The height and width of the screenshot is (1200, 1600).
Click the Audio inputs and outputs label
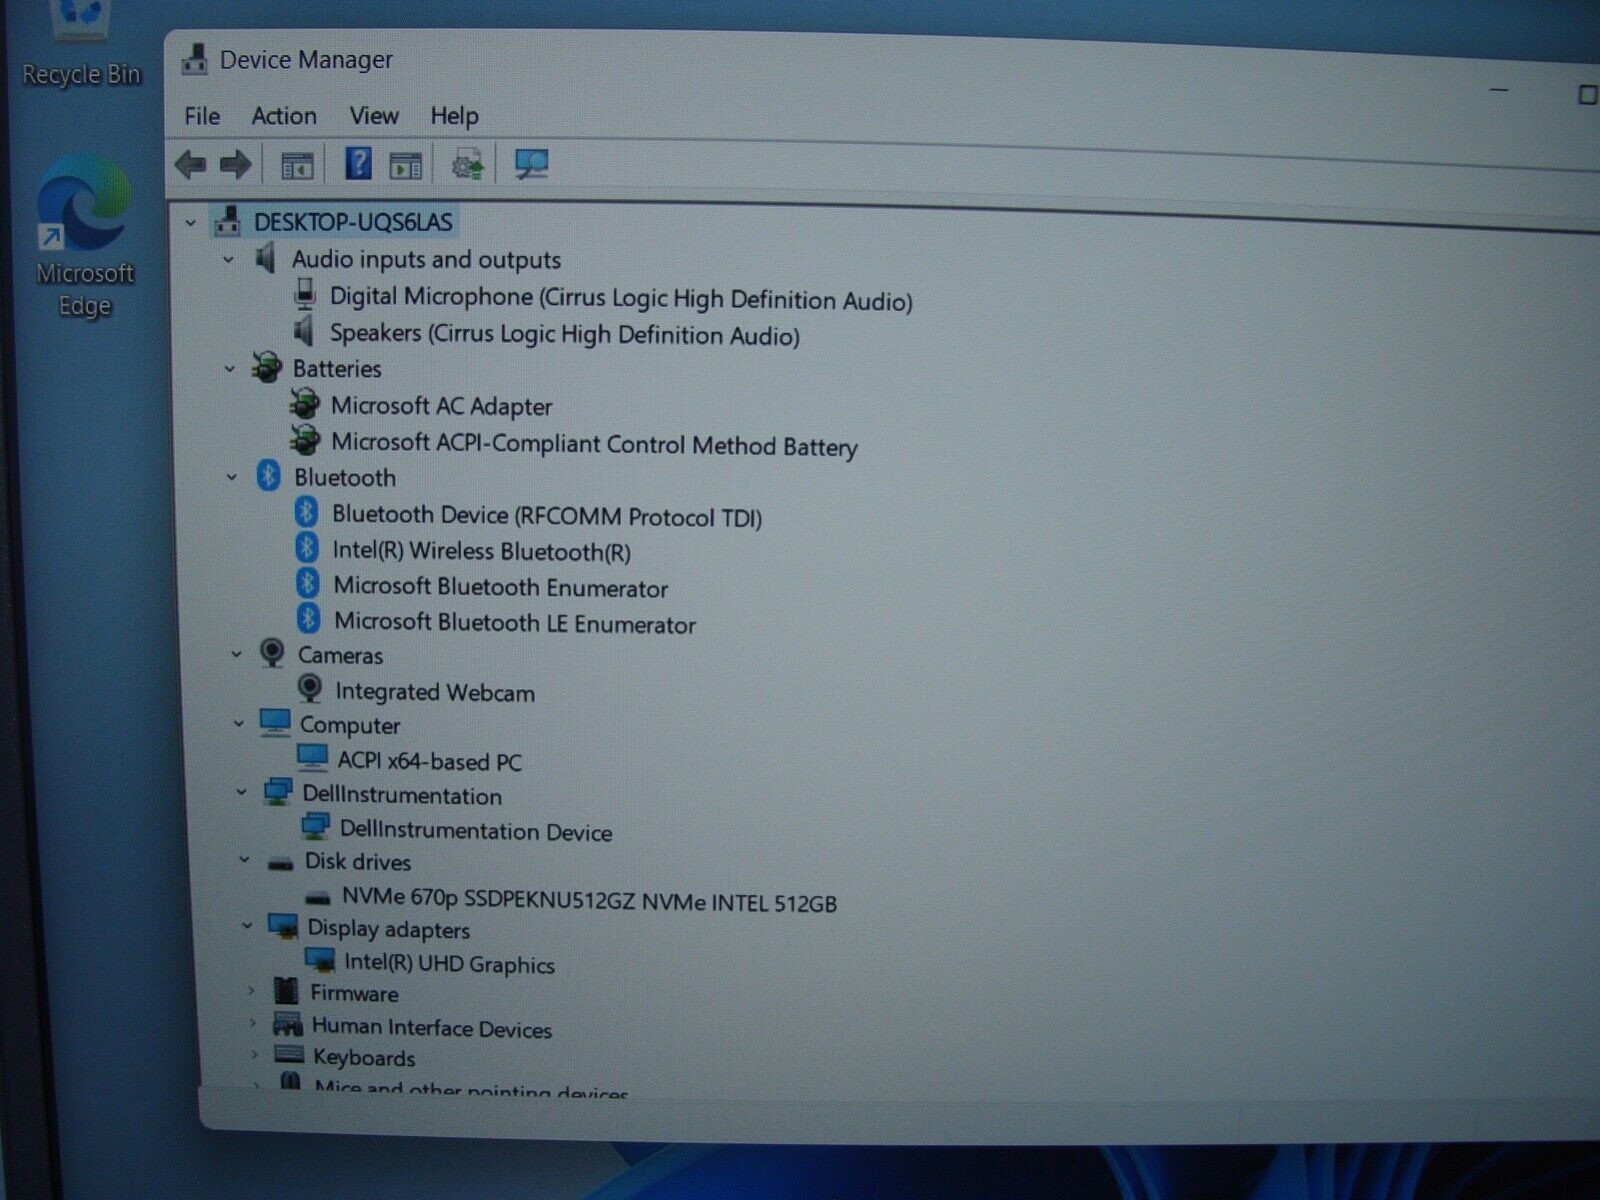426,260
